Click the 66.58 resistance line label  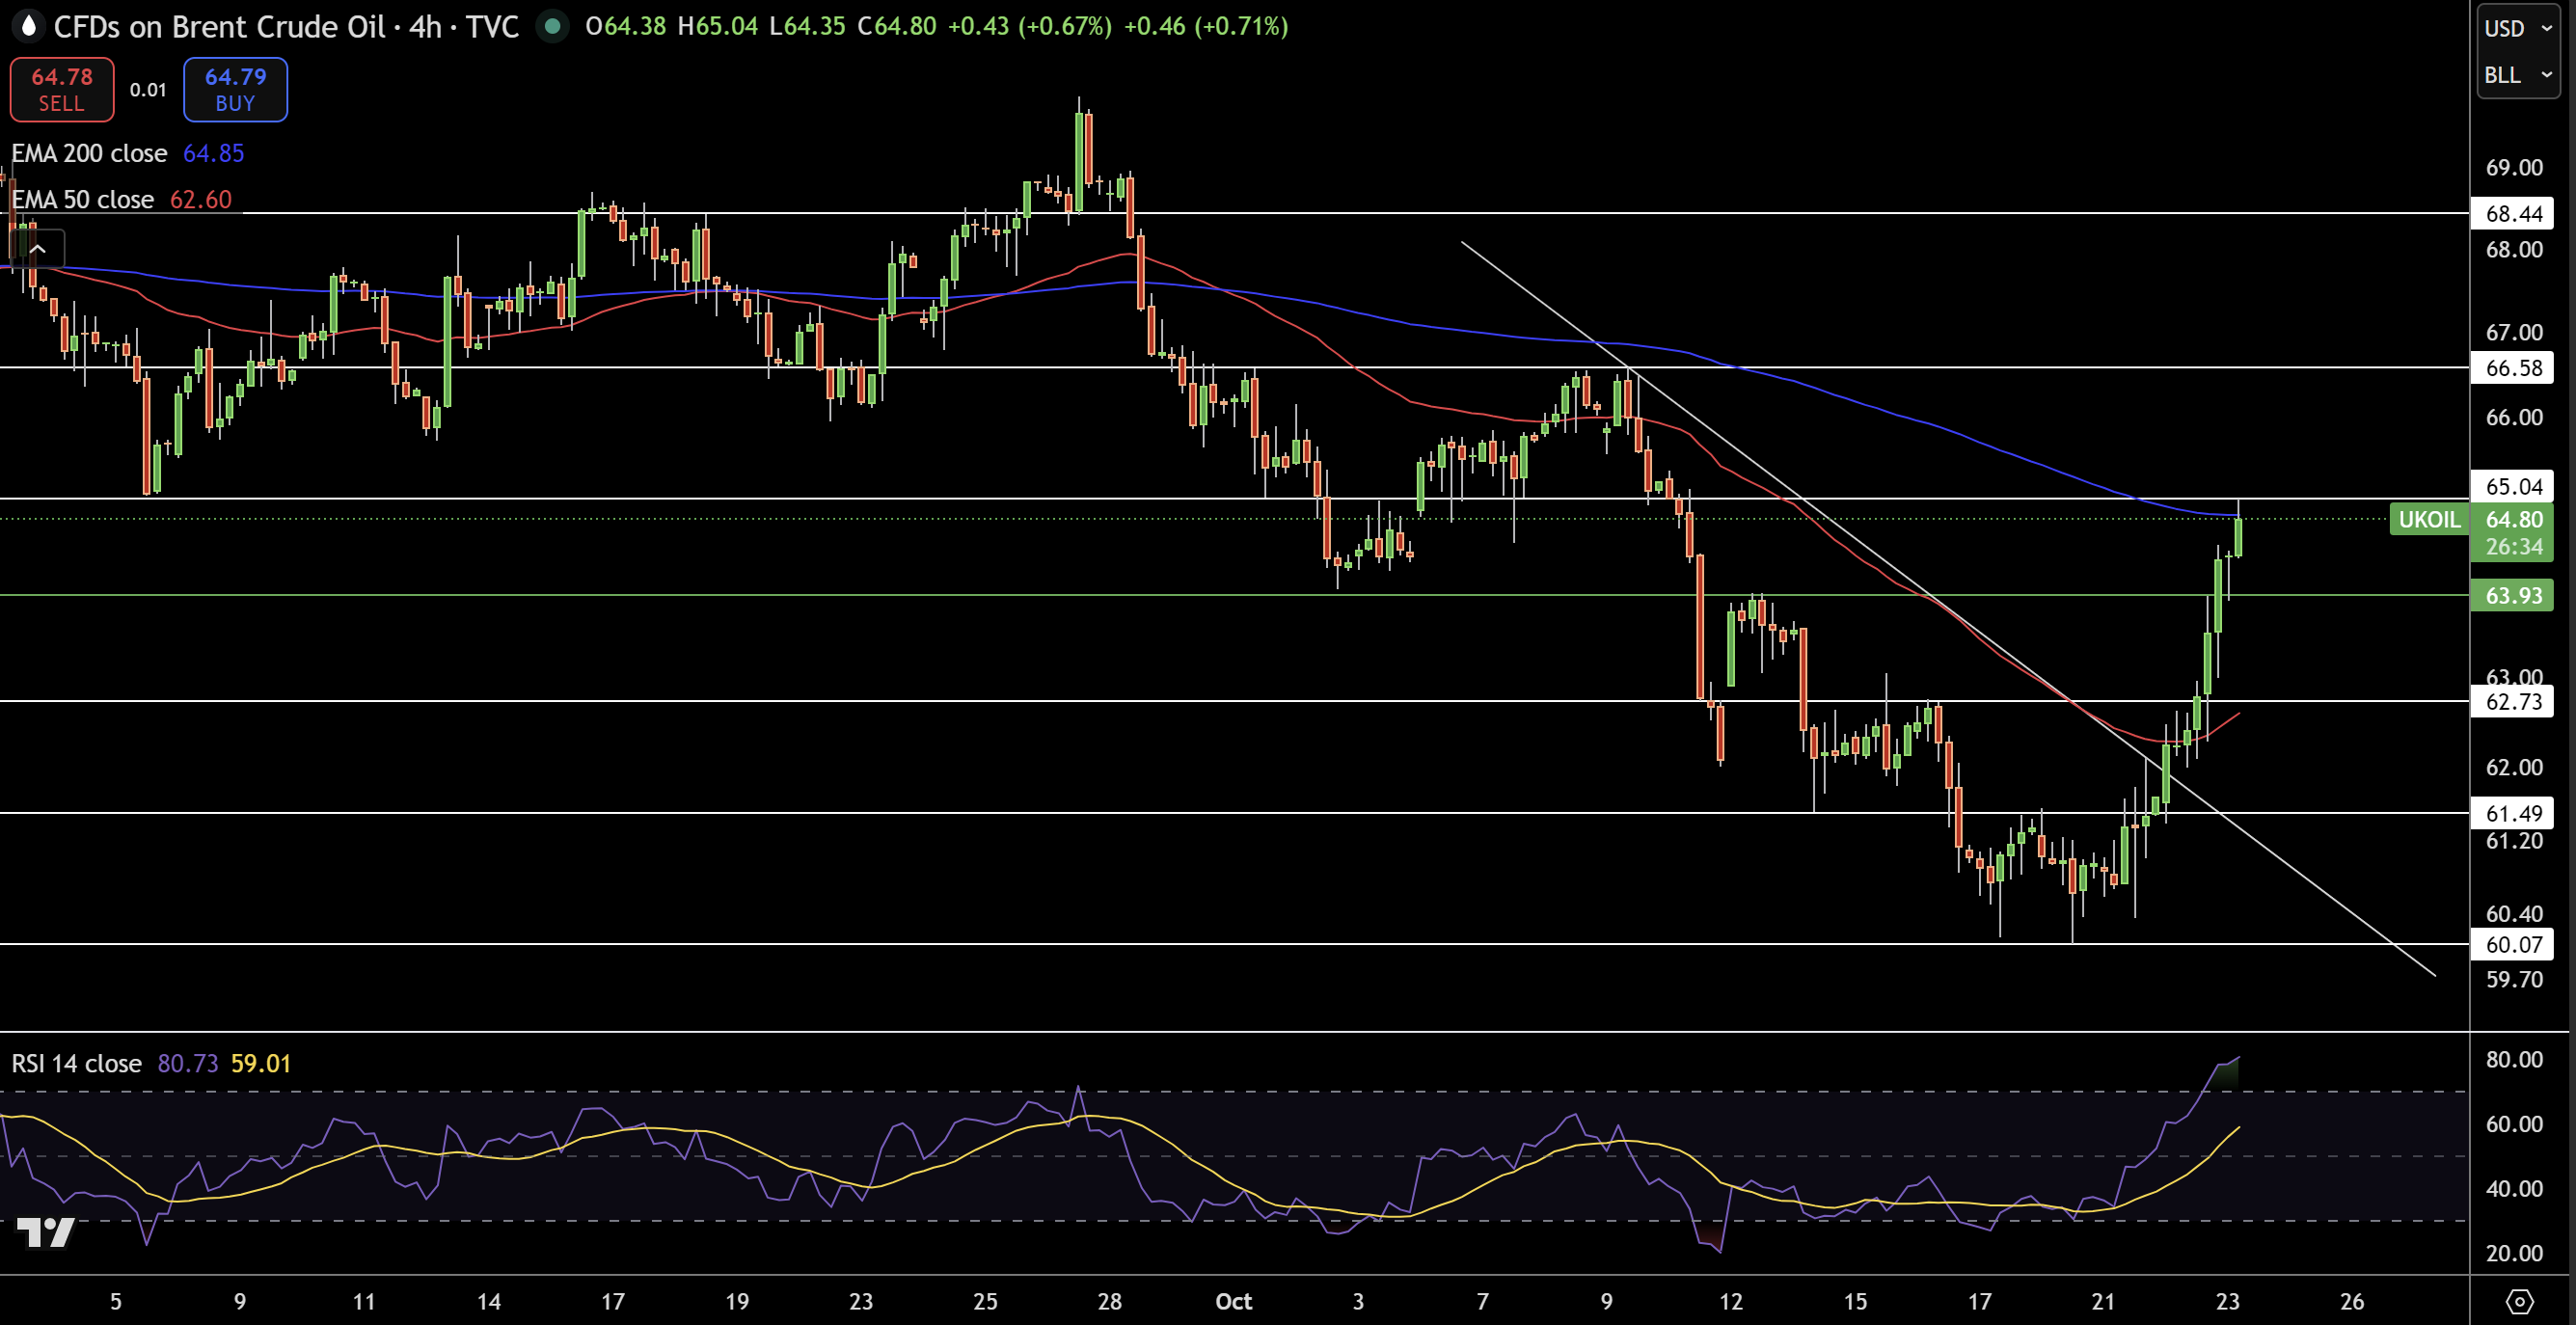2513,368
